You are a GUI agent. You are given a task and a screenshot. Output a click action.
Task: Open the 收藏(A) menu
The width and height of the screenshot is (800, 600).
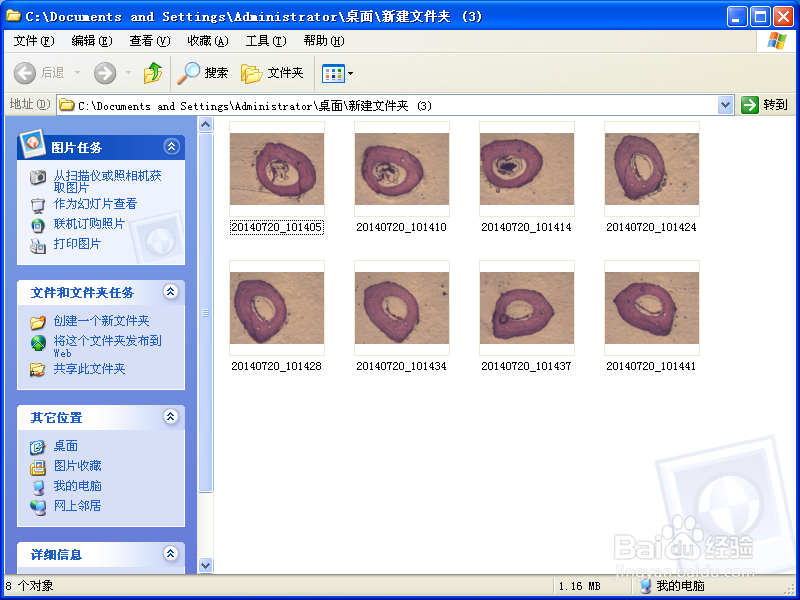click(208, 41)
